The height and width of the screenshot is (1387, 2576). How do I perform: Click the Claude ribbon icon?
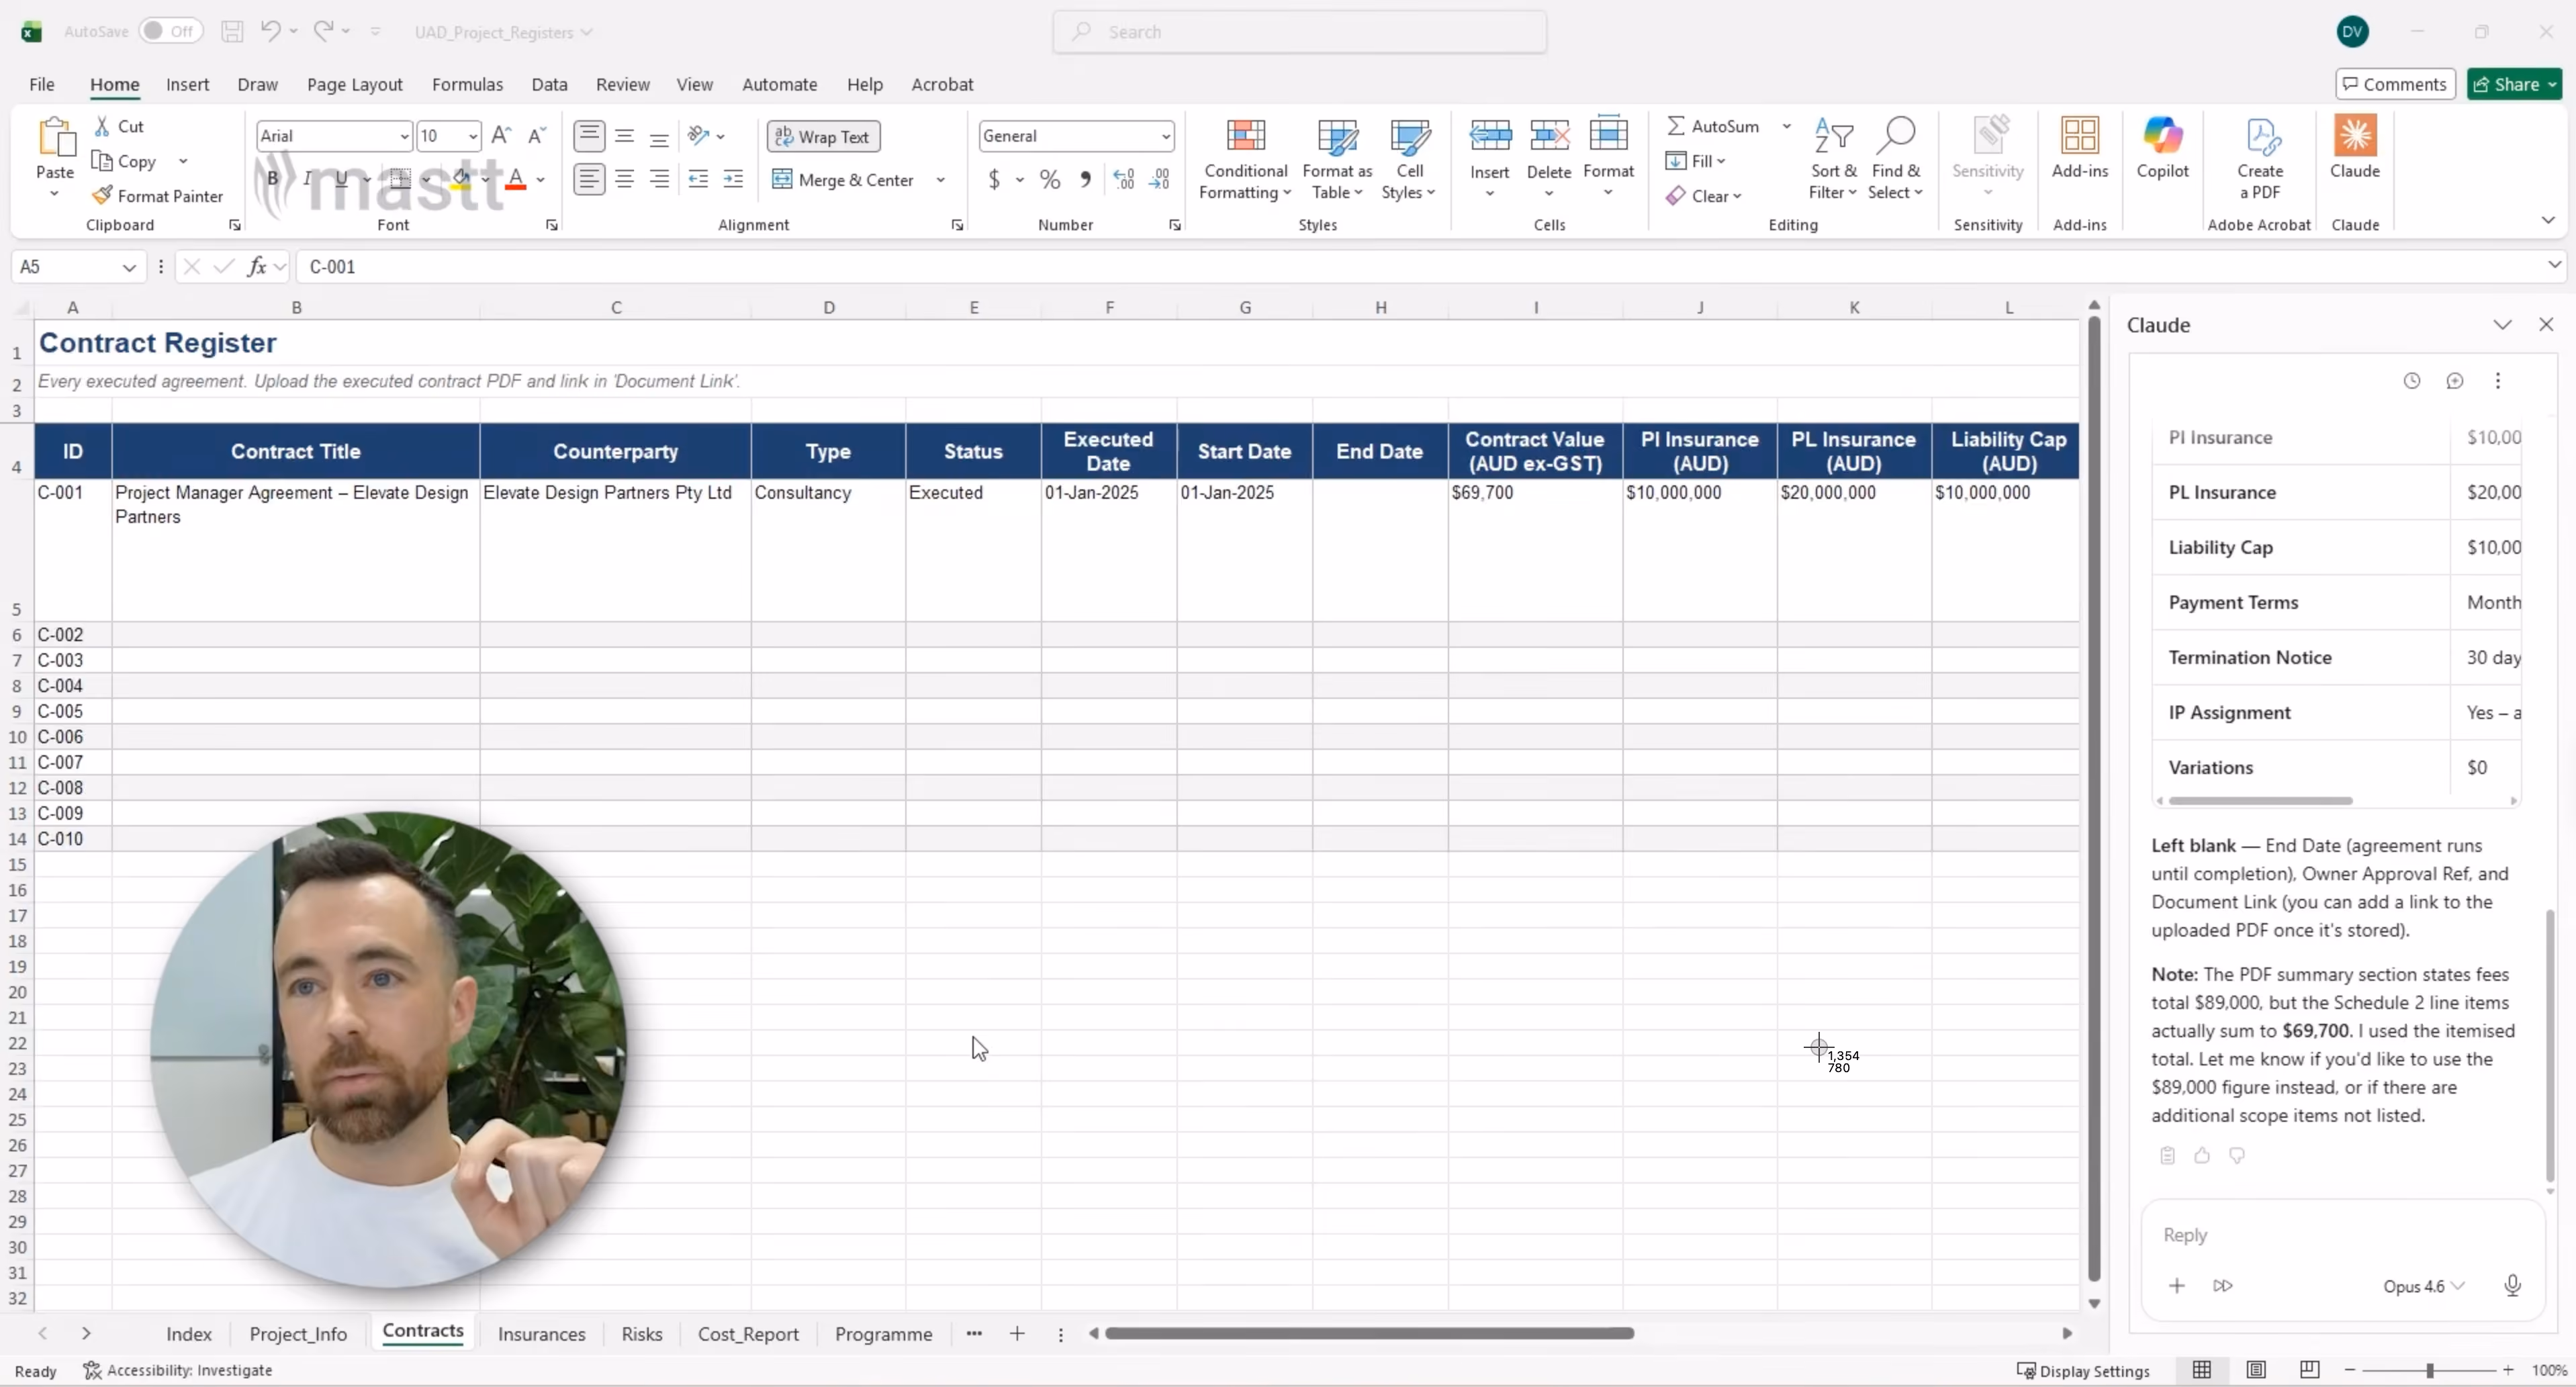point(2355,135)
